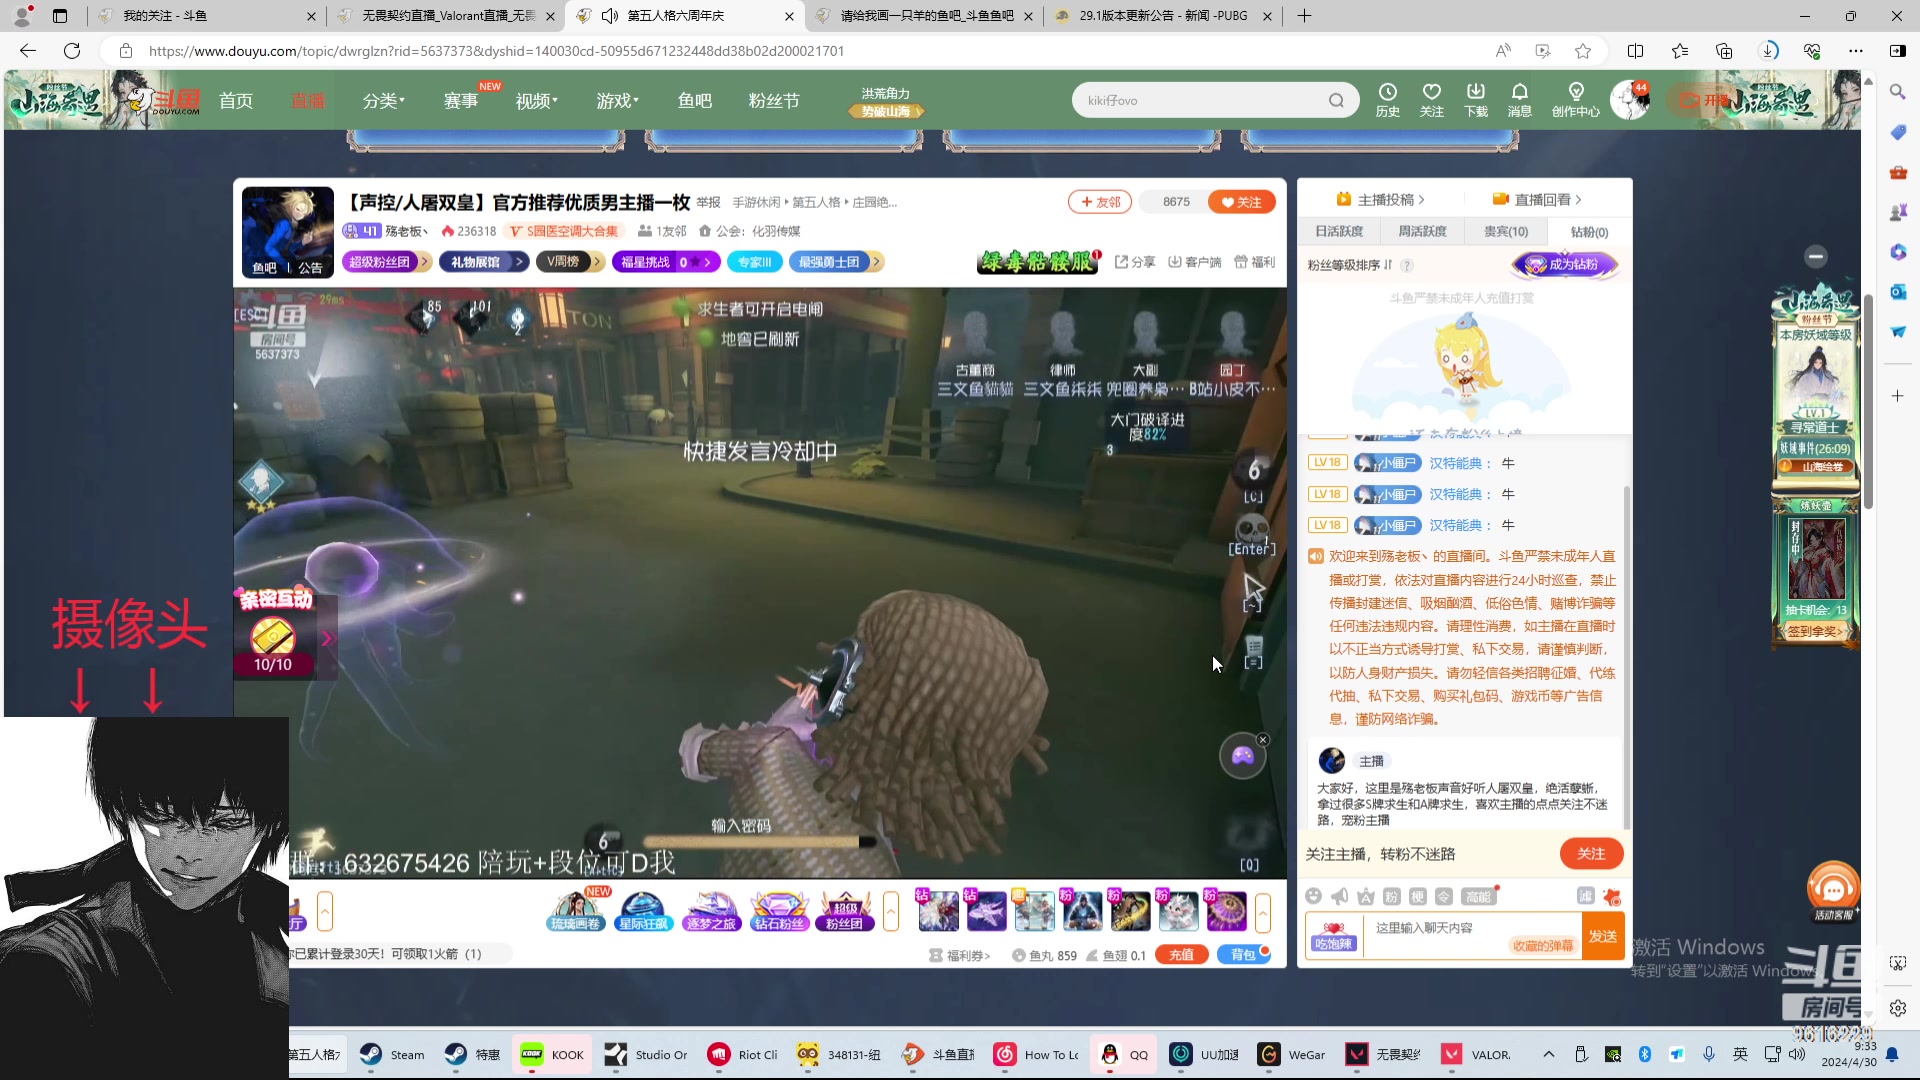This screenshot has width=1920, height=1080.
Task: Open the 粉丝节 nav item
Action: point(774,100)
